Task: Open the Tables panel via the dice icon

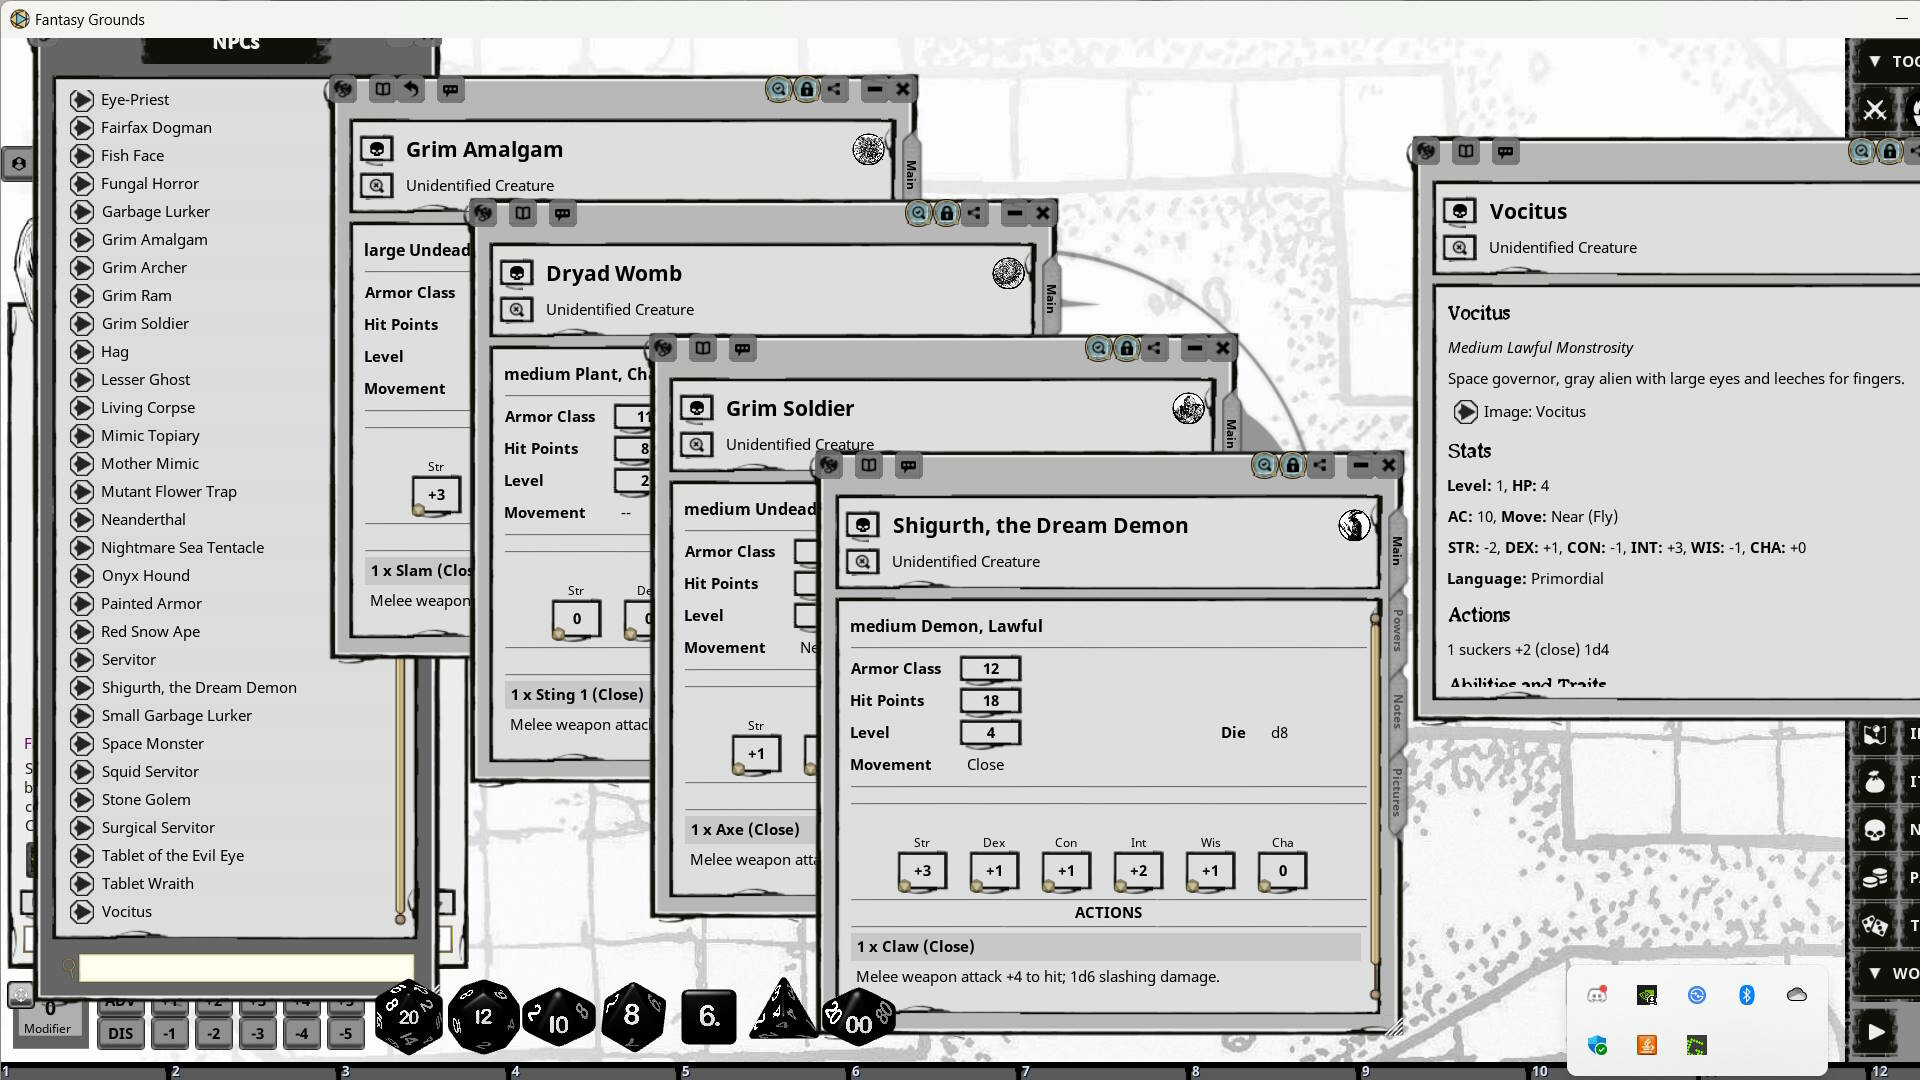Action: (x=1877, y=925)
